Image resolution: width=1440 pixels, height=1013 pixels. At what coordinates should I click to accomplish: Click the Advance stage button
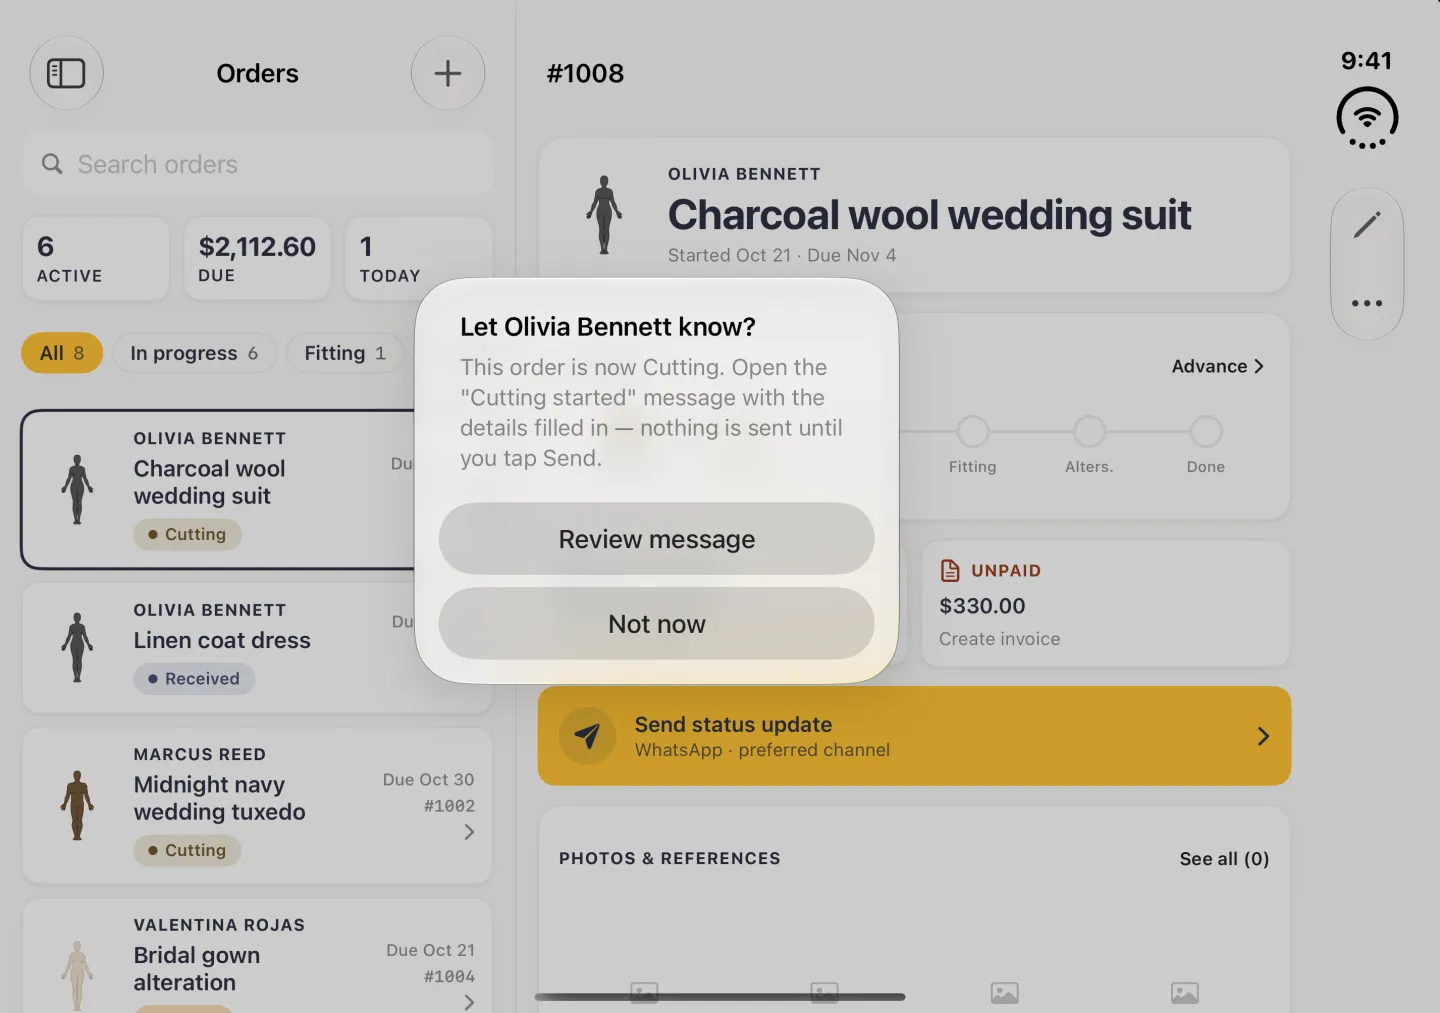(x=1217, y=366)
